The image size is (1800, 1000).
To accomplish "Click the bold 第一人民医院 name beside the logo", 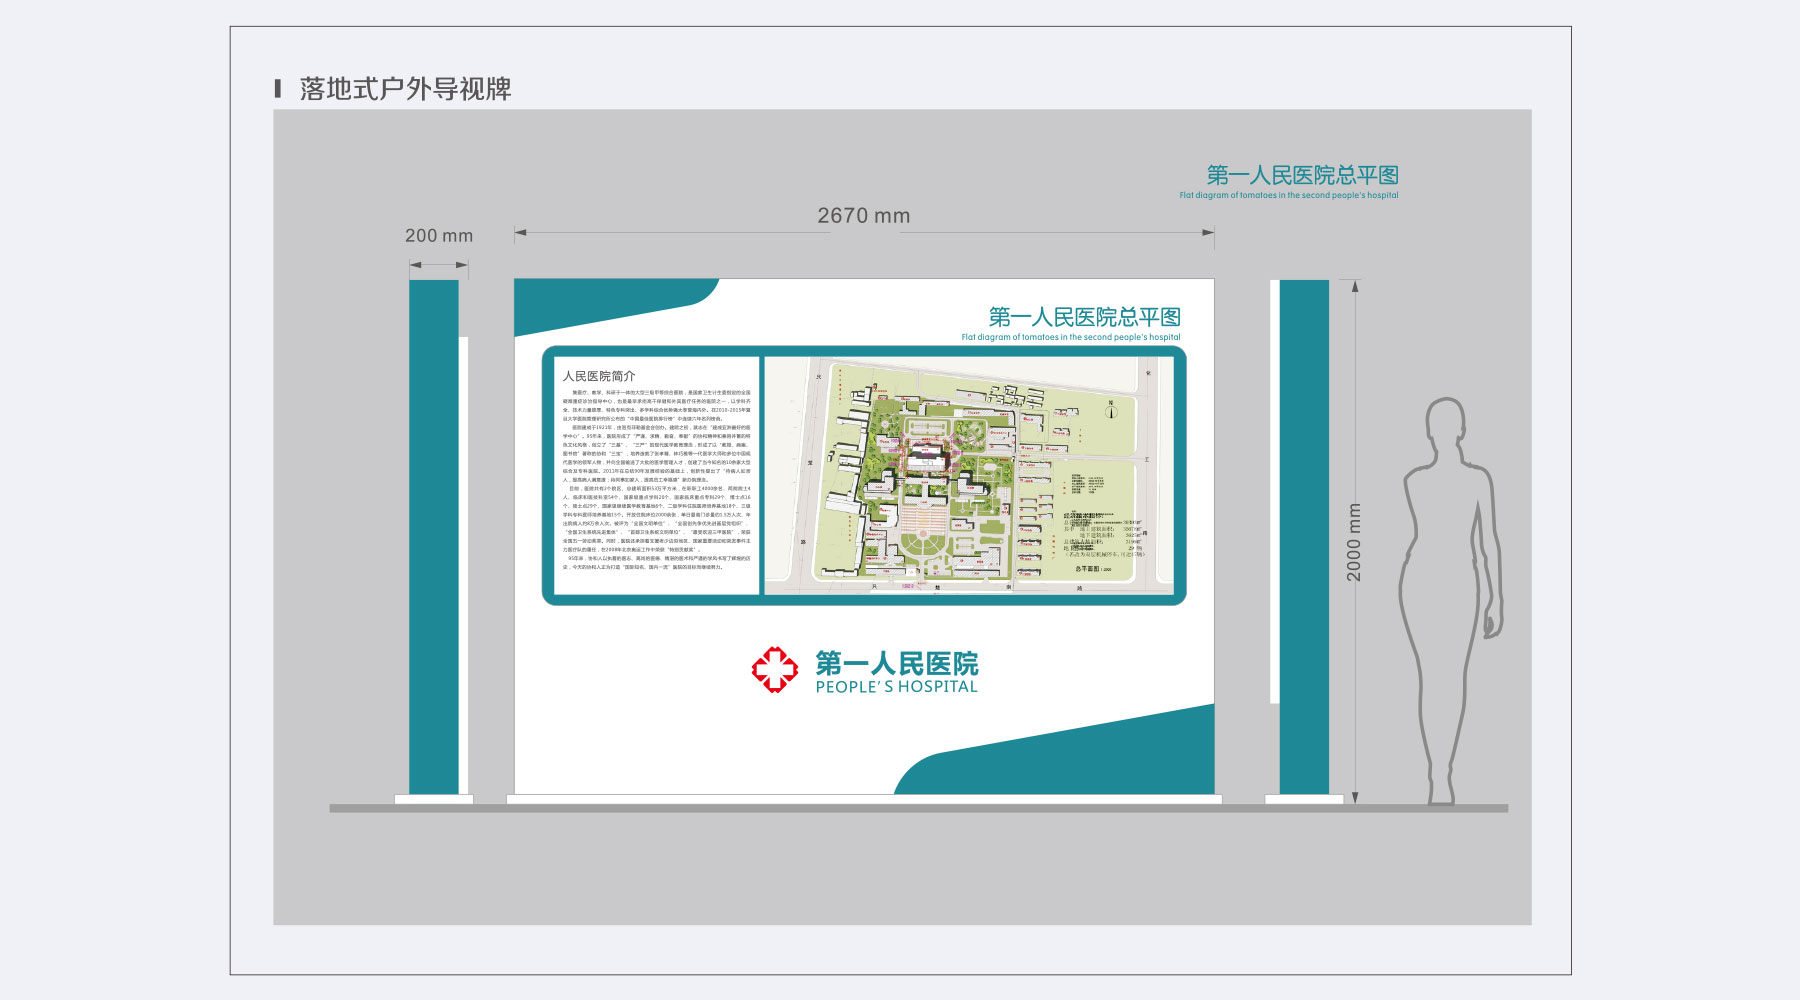I will click(x=896, y=663).
